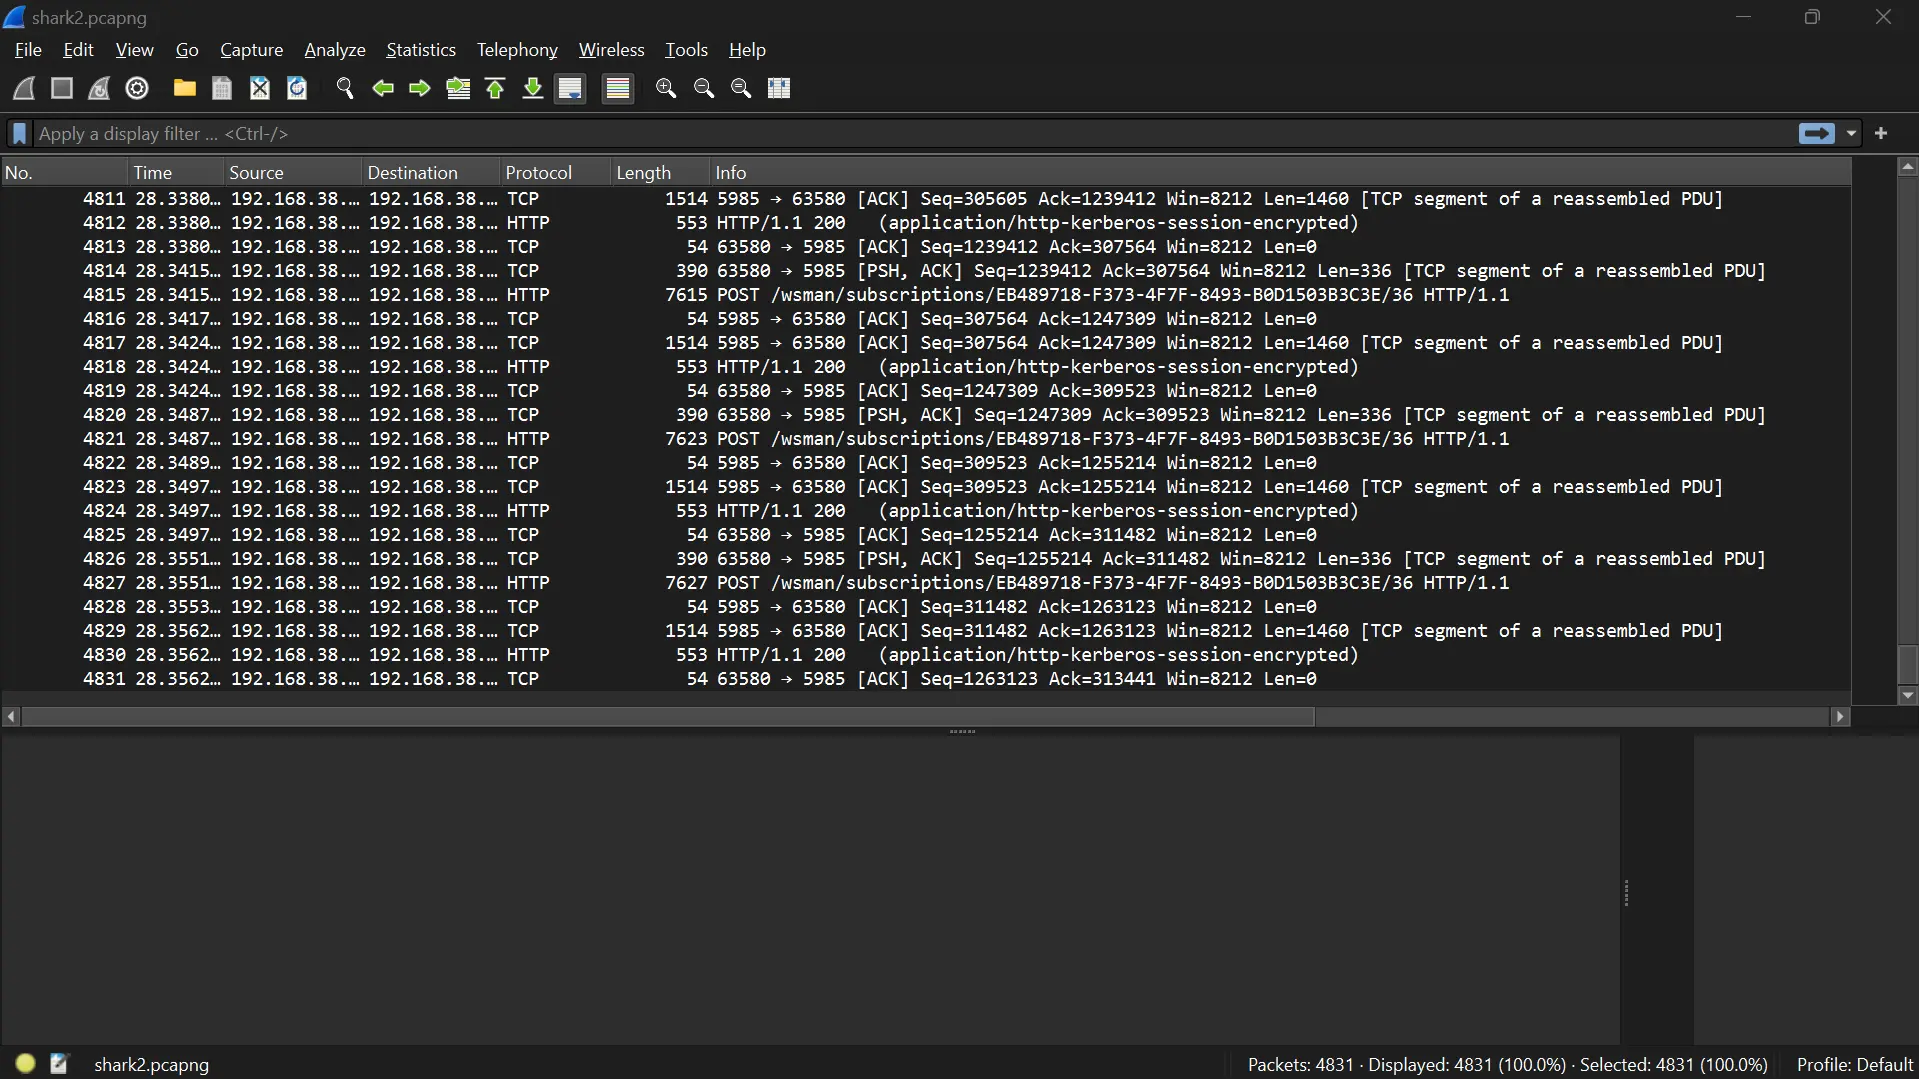
Task: Select packet 4815 POST wsman row
Action: 926,295
